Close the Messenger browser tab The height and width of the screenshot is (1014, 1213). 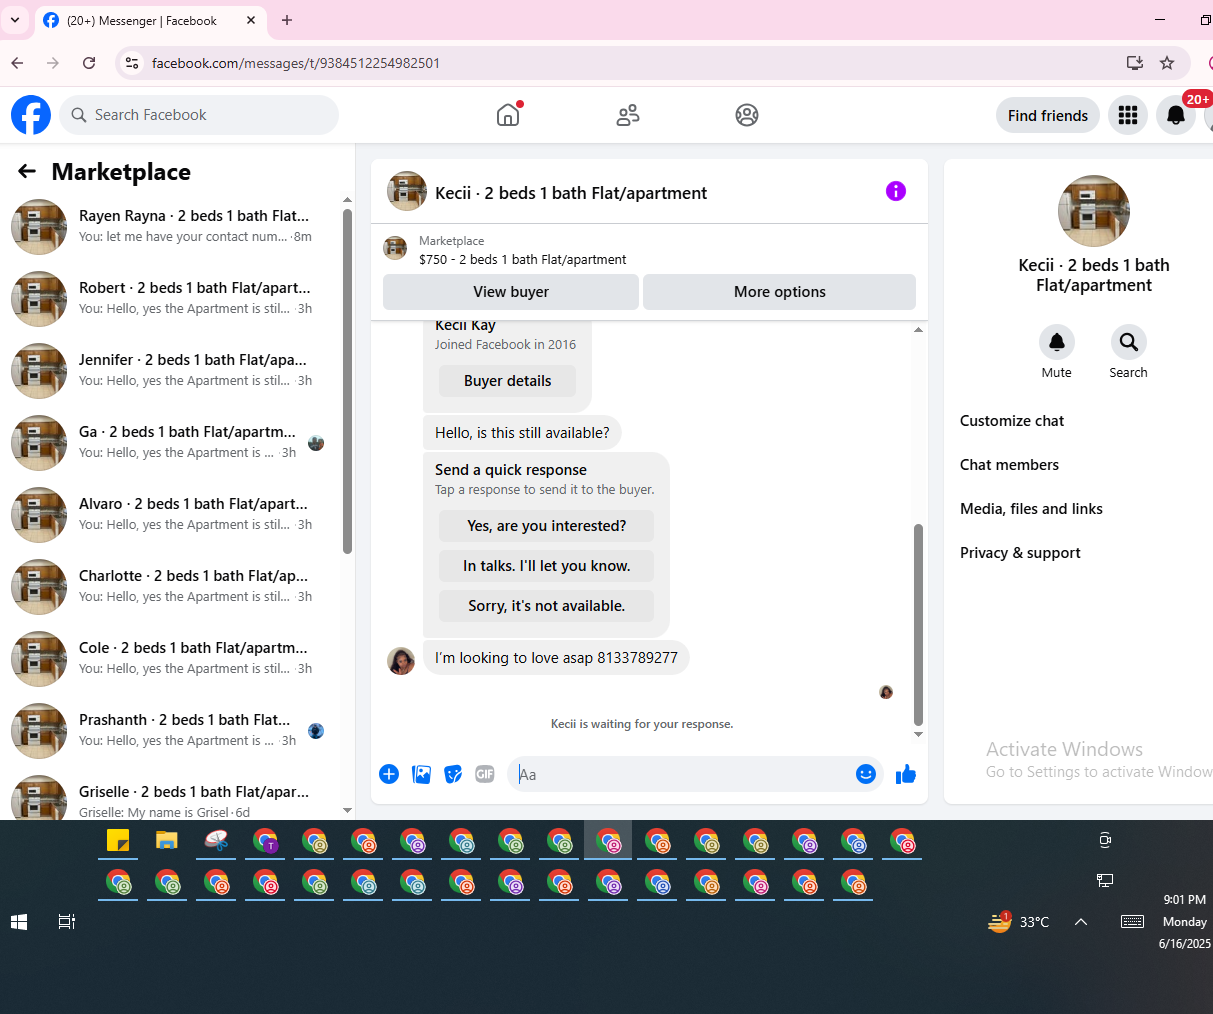click(x=251, y=20)
